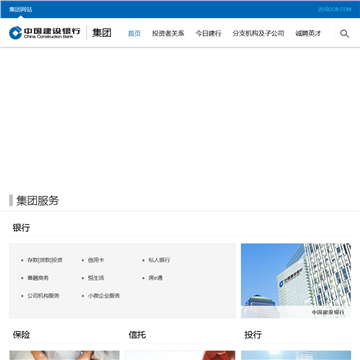This screenshot has height=360, width=360.
Task: Click the 集团 label beside the logo
Action: [x=102, y=33]
